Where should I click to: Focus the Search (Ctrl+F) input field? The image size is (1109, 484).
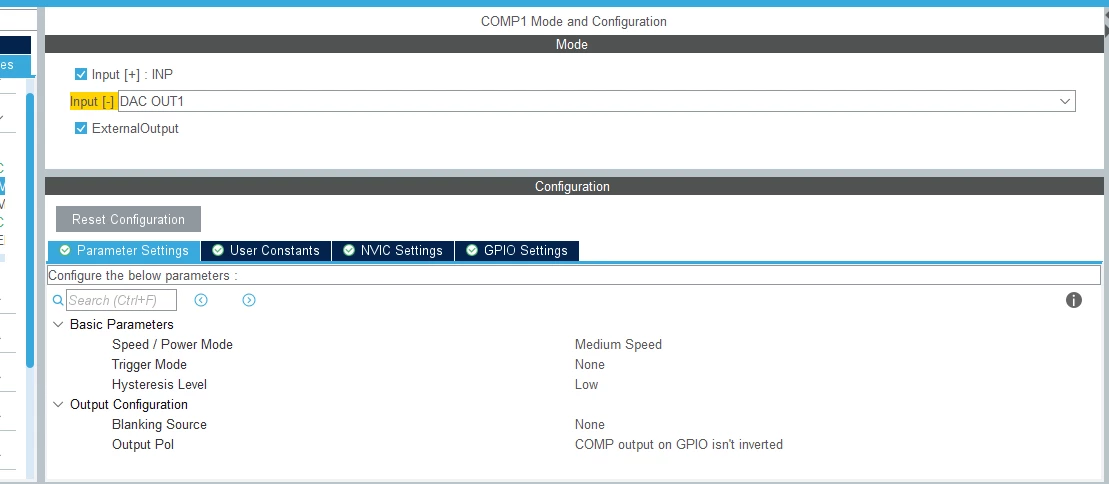click(x=122, y=300)
